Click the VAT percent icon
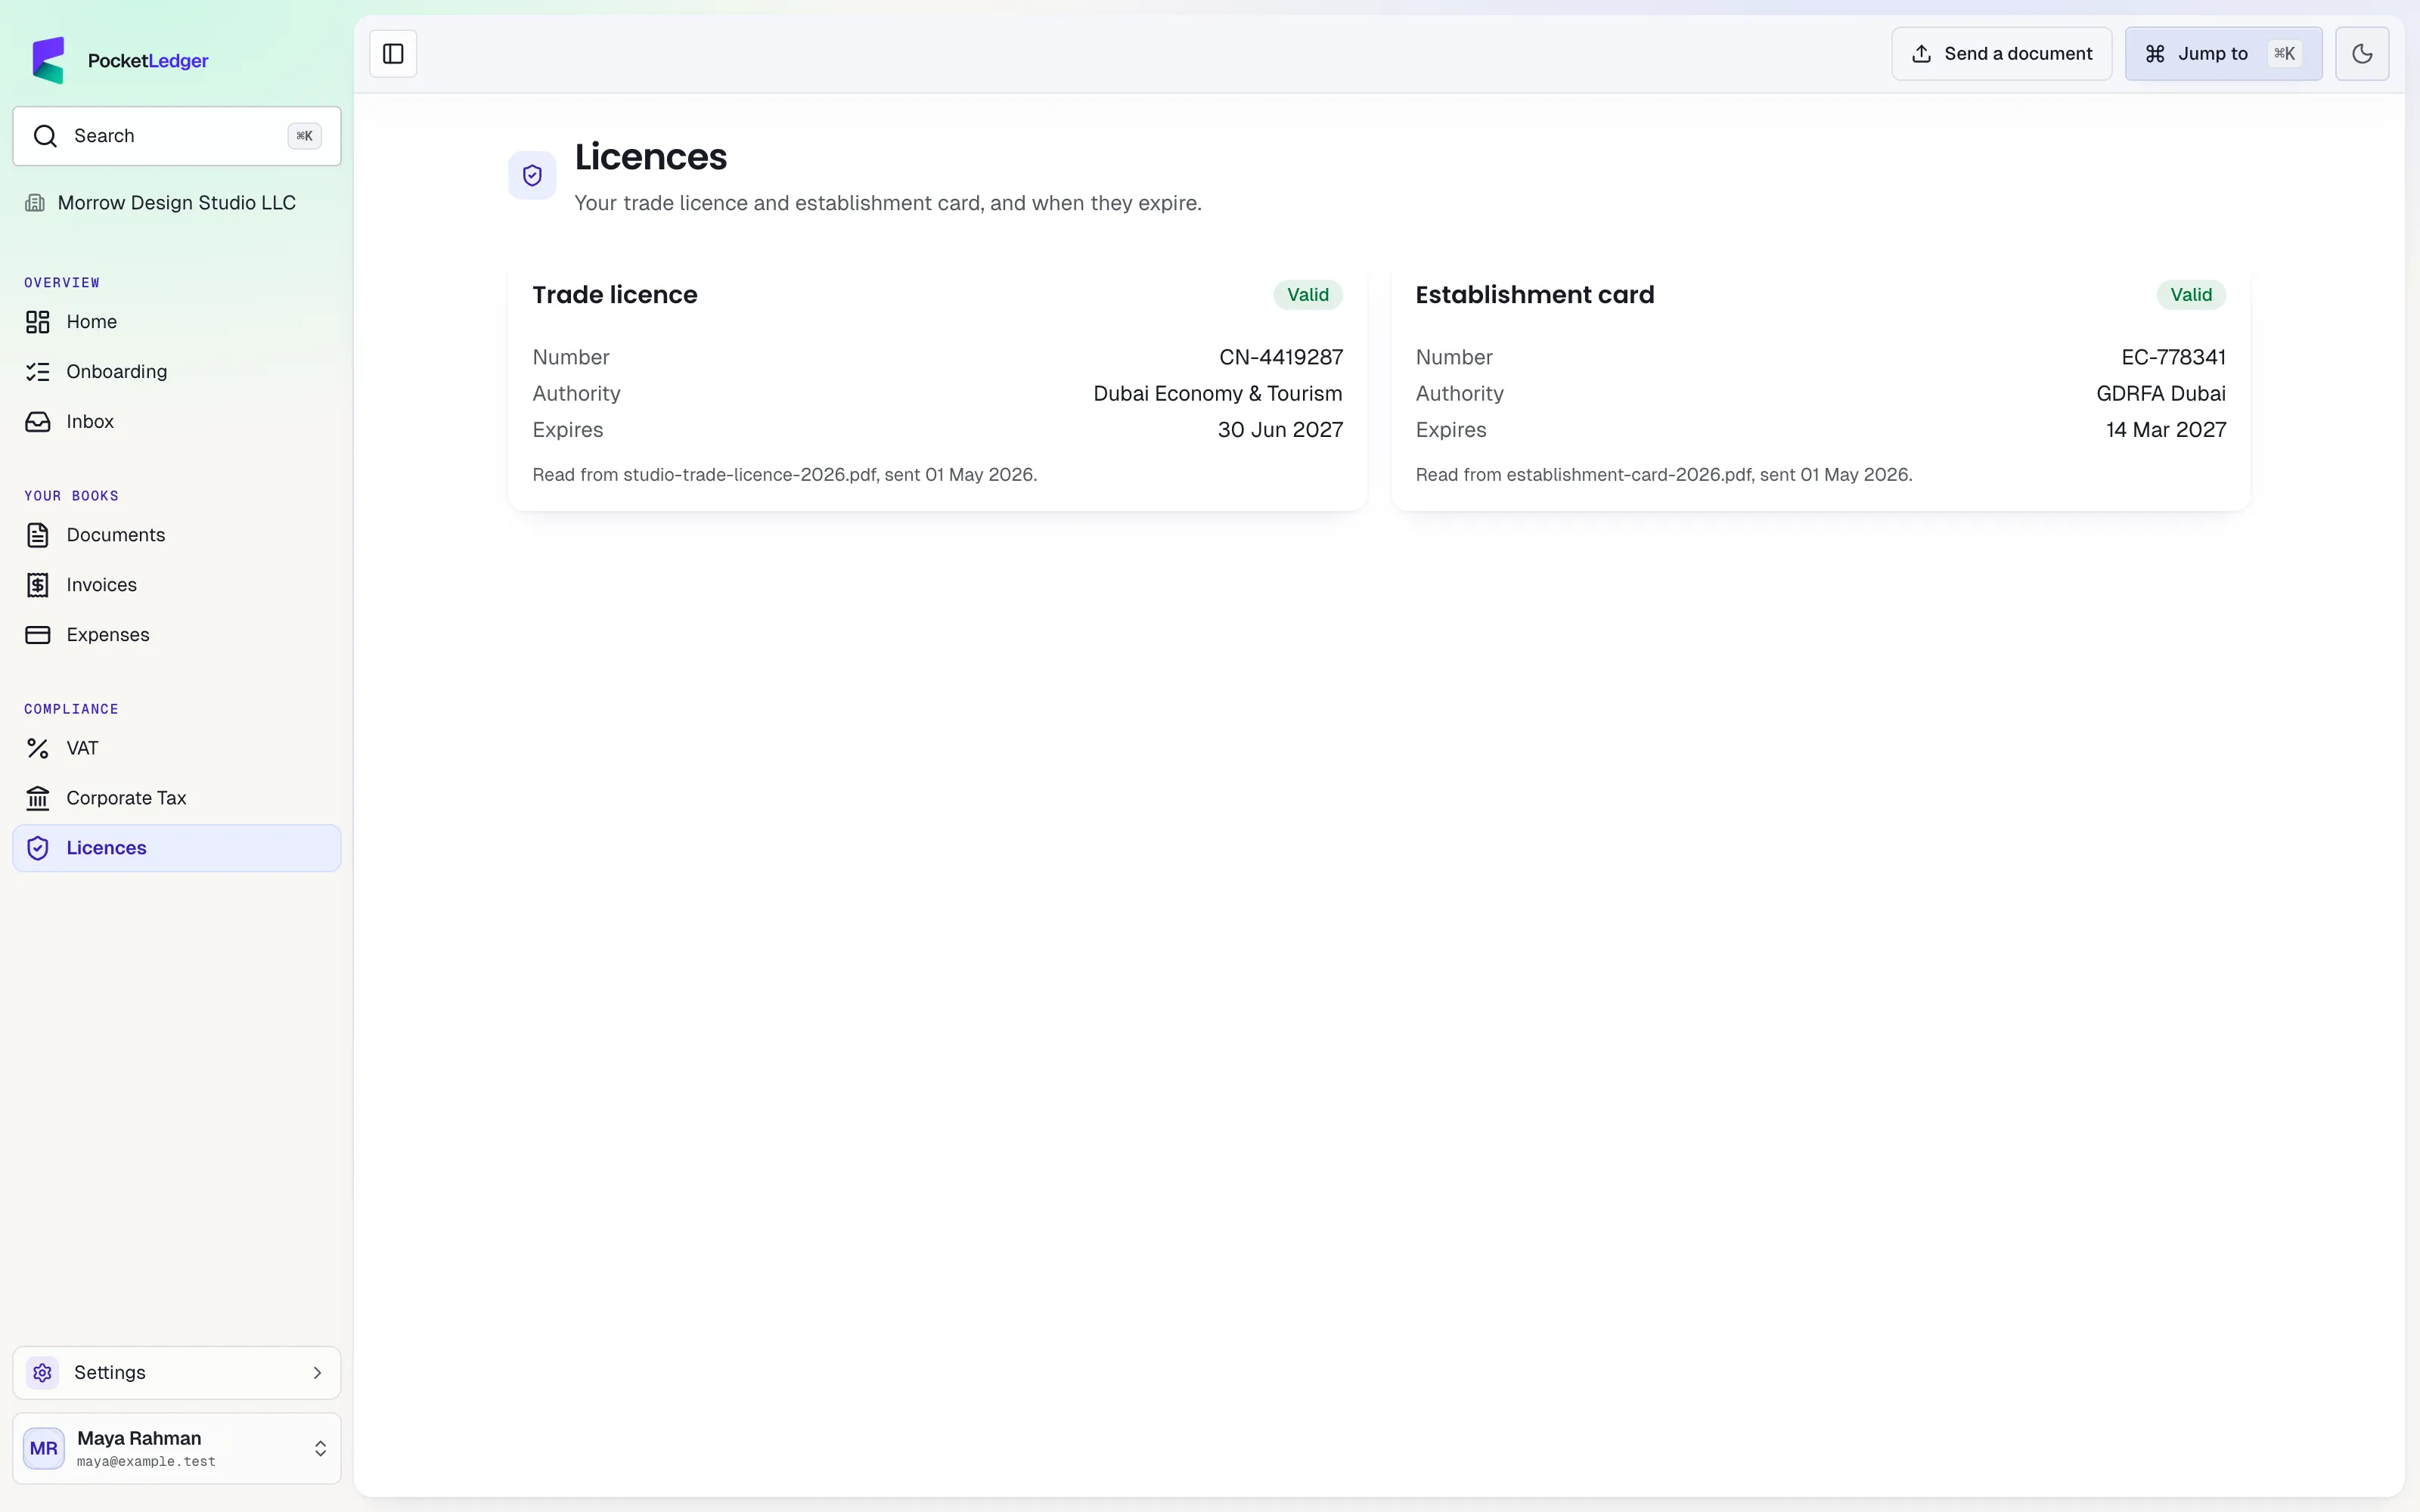 pos(38,748)
